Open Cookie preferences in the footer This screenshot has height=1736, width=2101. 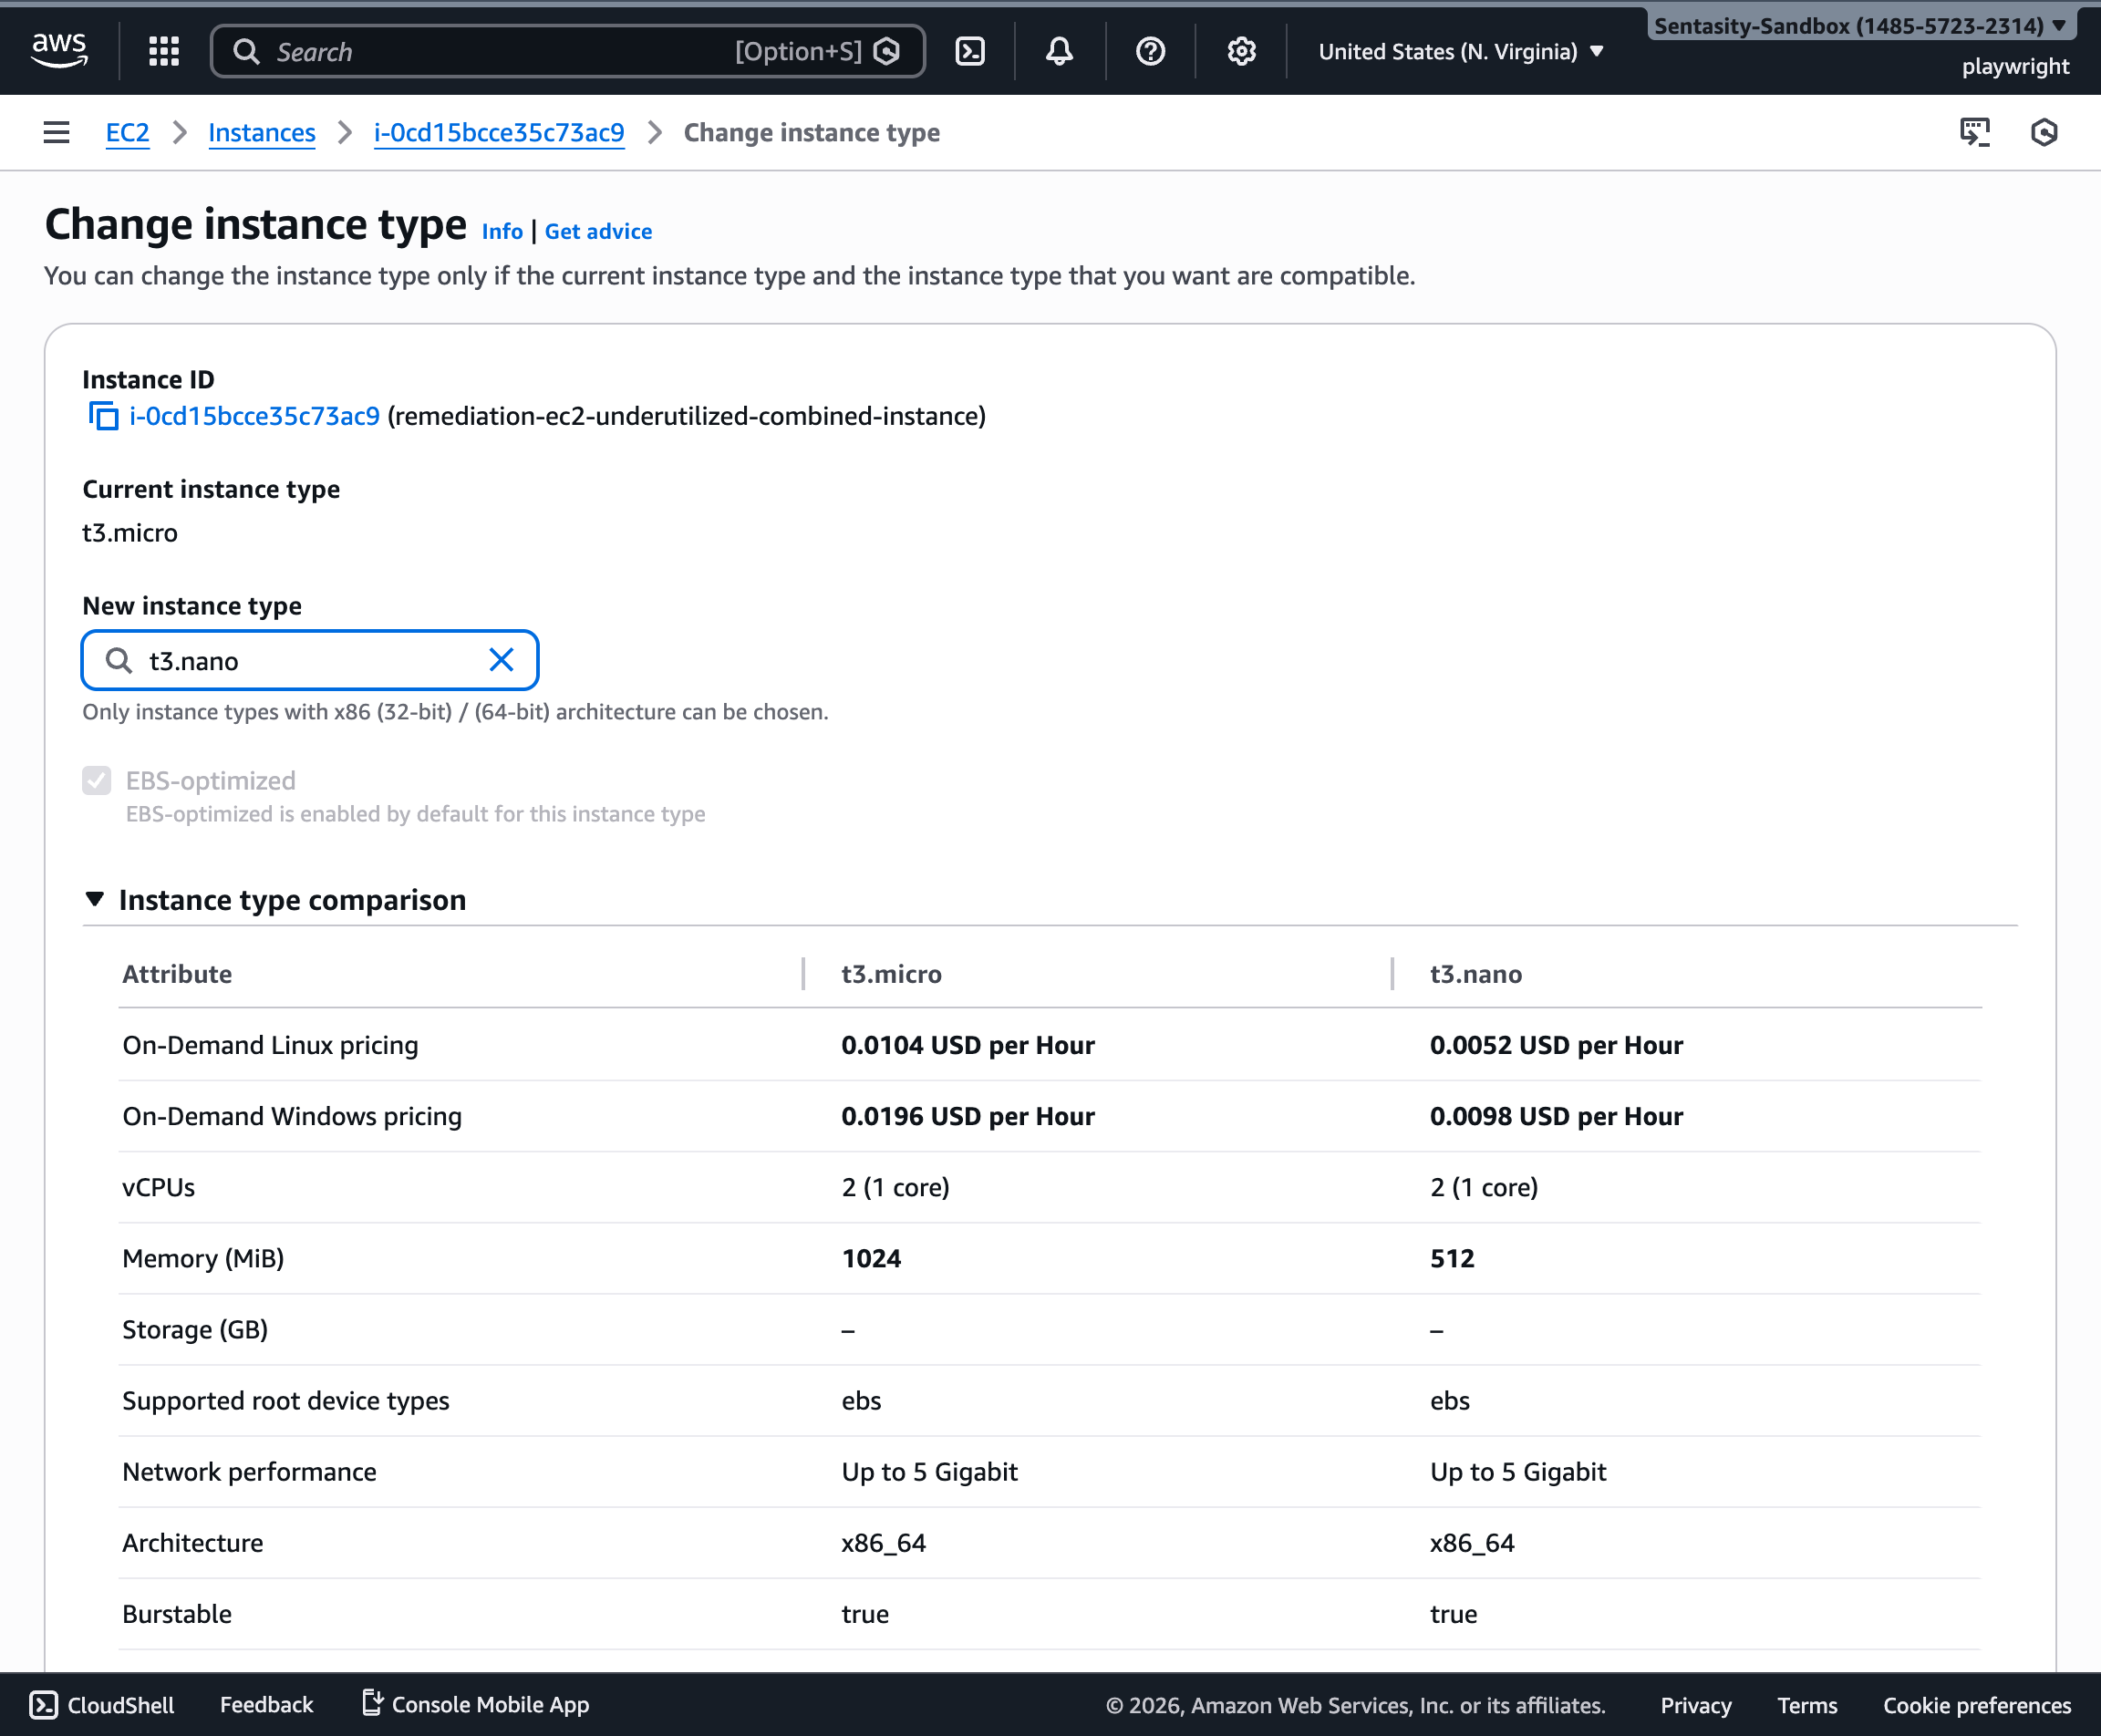point(1975,1705)
